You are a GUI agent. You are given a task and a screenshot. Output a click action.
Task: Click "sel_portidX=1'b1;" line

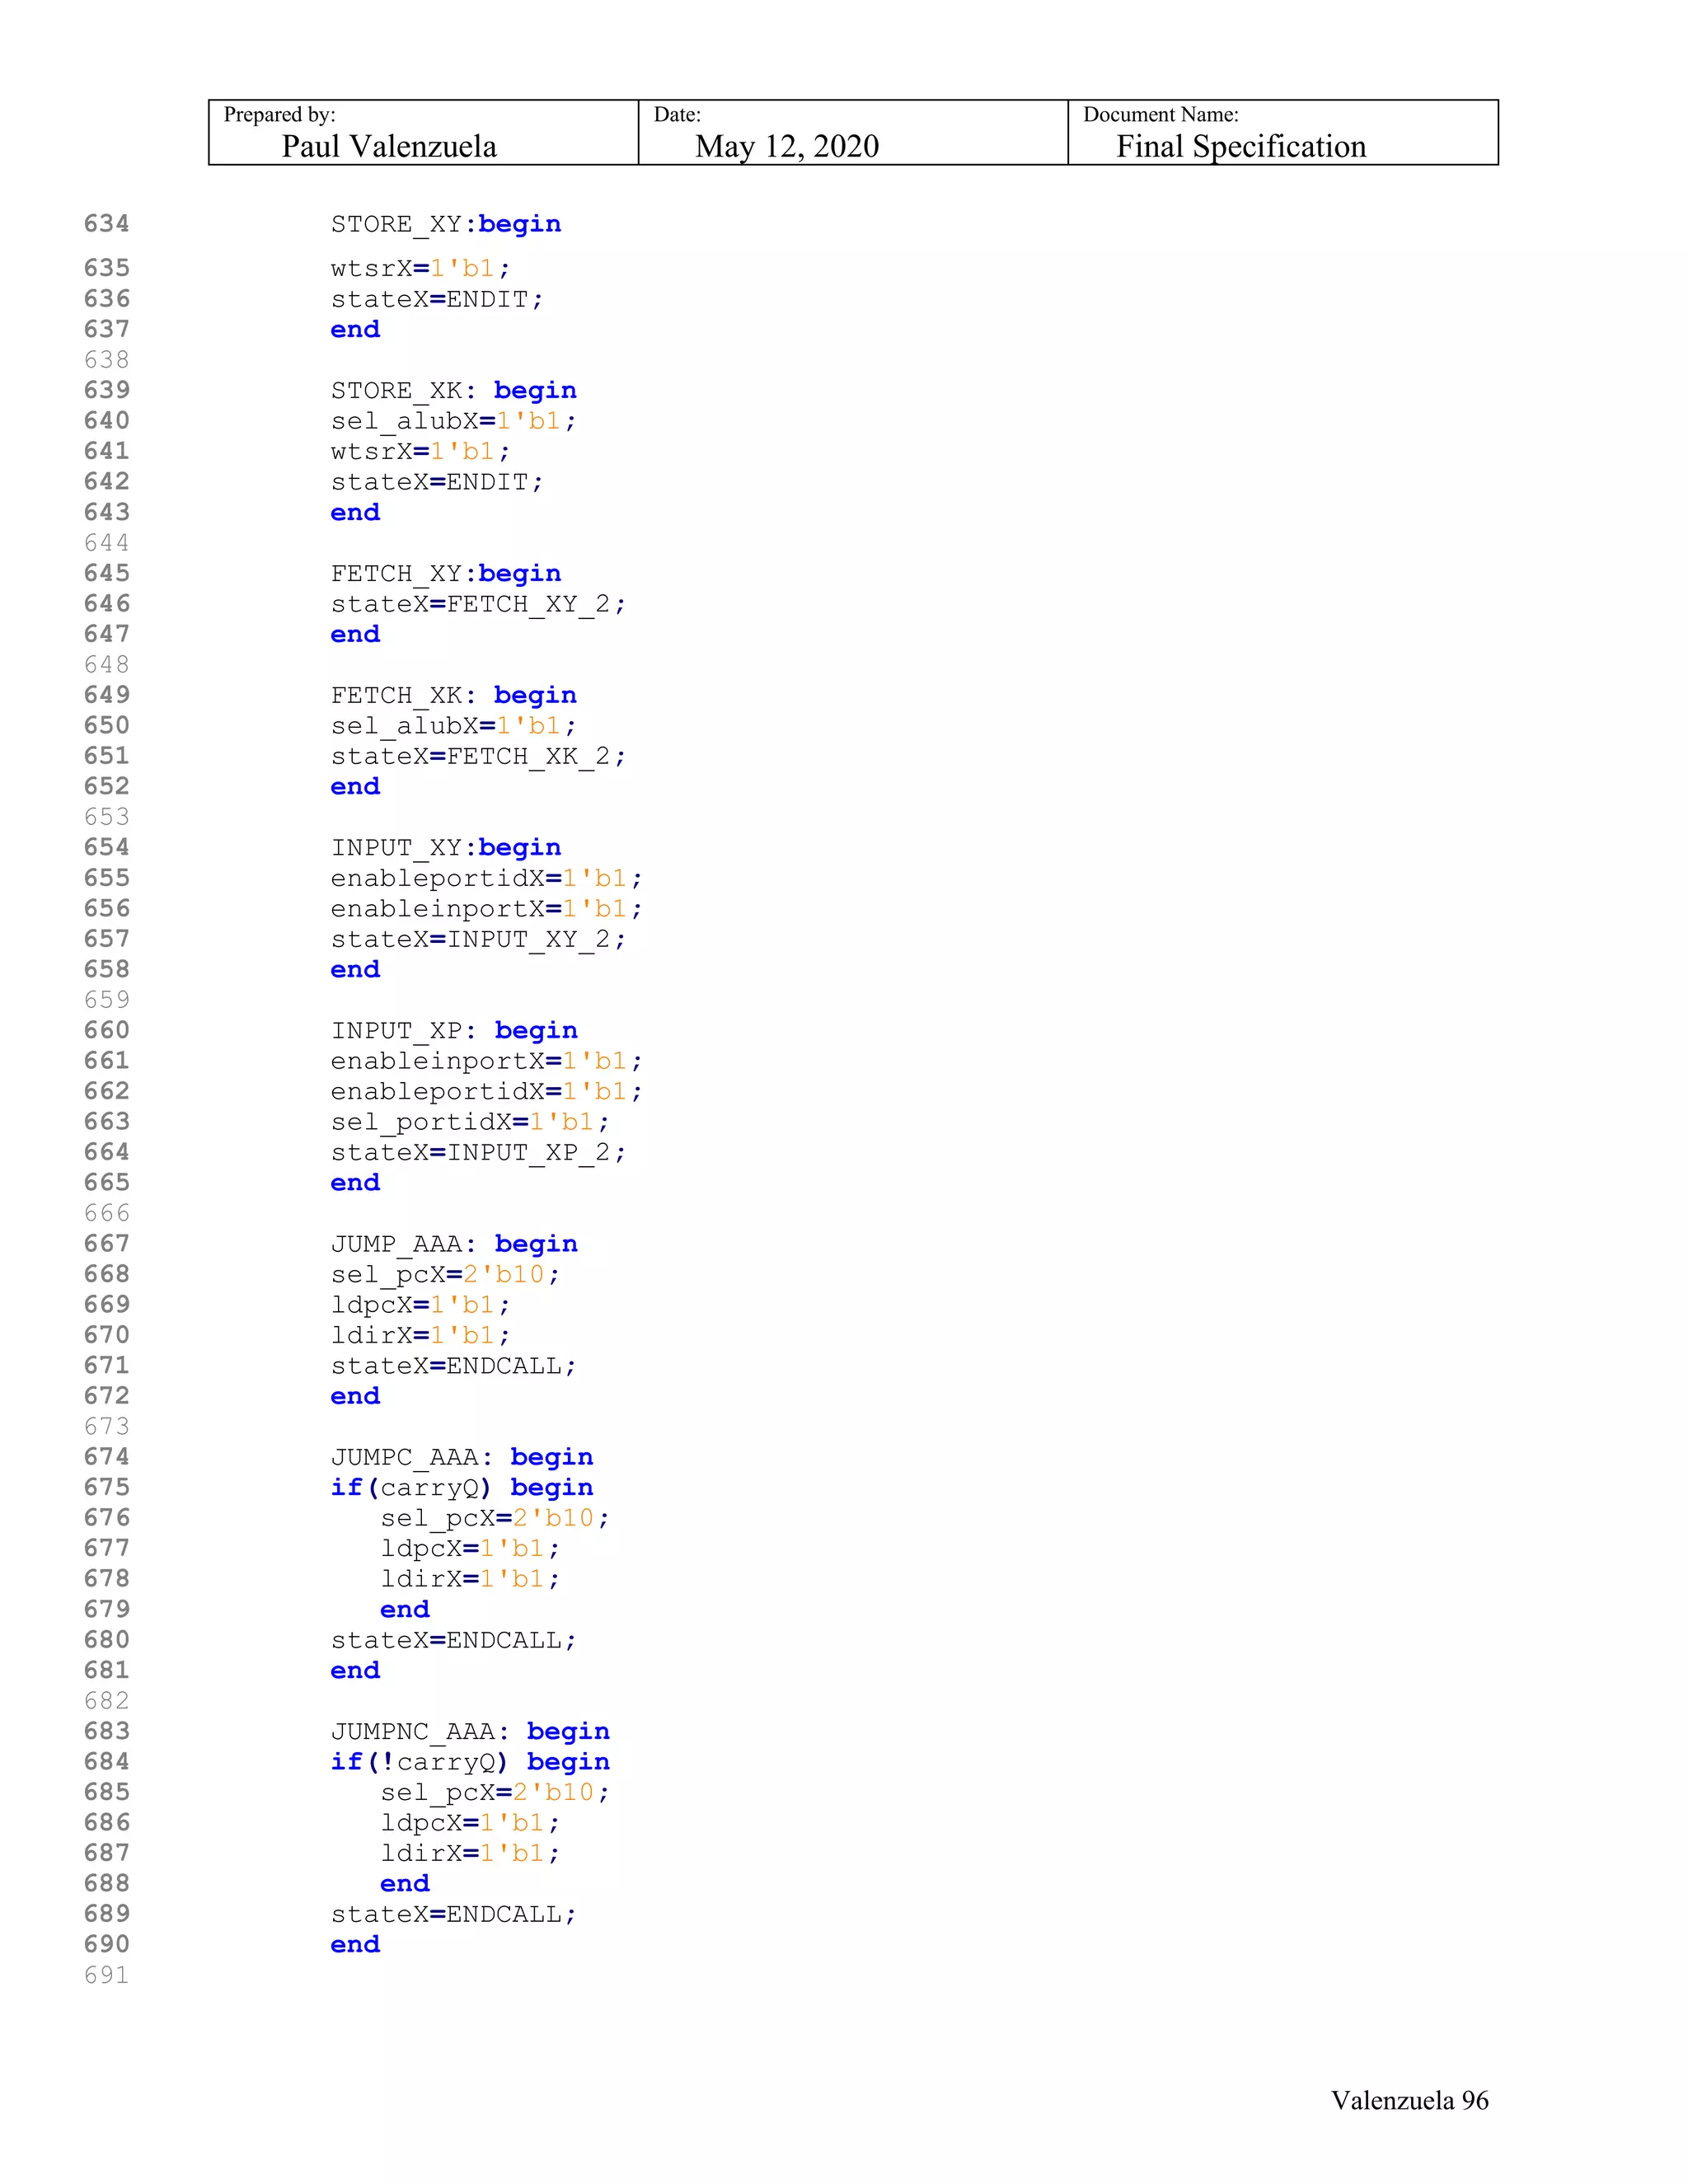[470, 1122]
